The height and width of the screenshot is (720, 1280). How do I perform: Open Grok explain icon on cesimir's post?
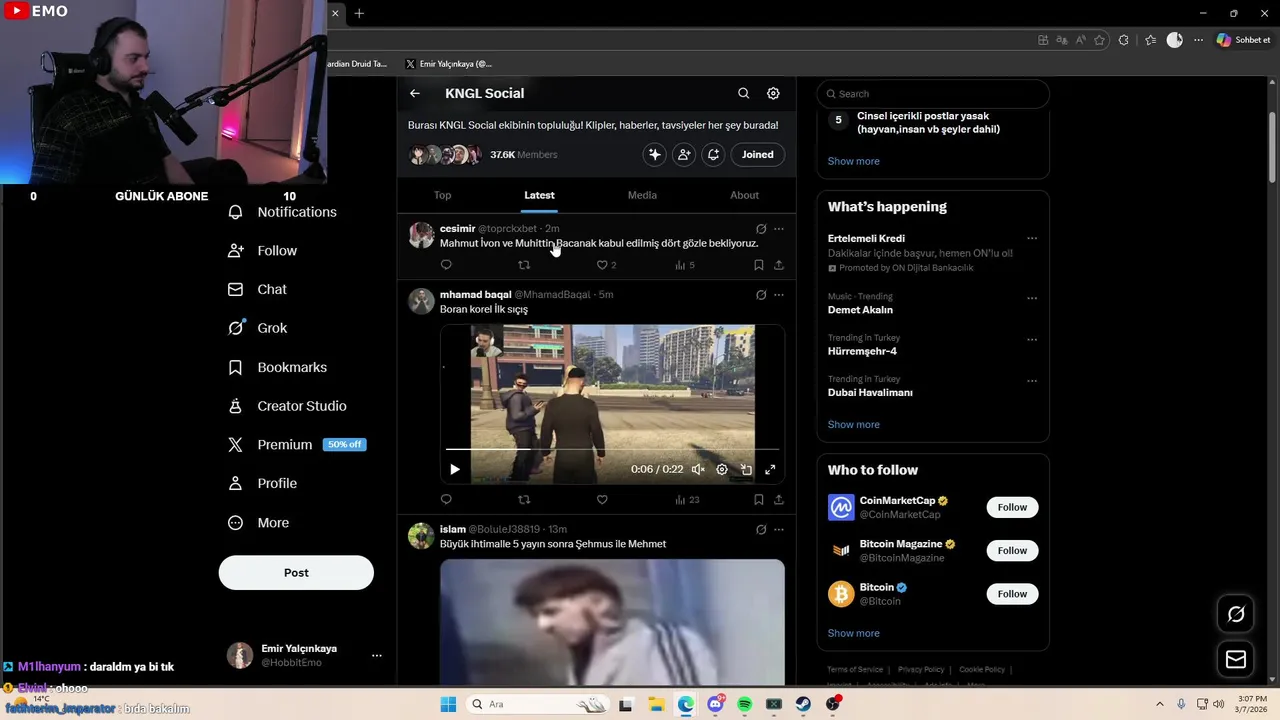coord(761,229)
